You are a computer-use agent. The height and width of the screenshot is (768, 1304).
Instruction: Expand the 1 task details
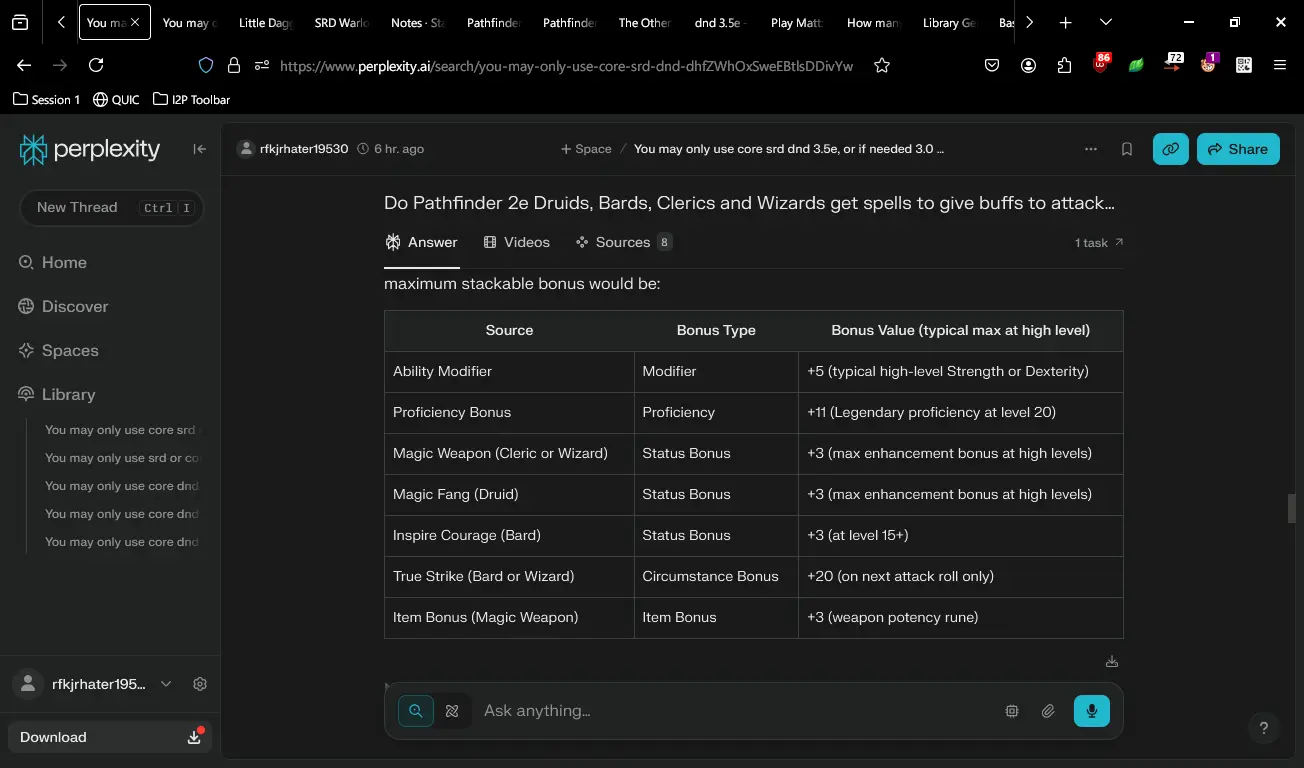[x=1098, y=243]
